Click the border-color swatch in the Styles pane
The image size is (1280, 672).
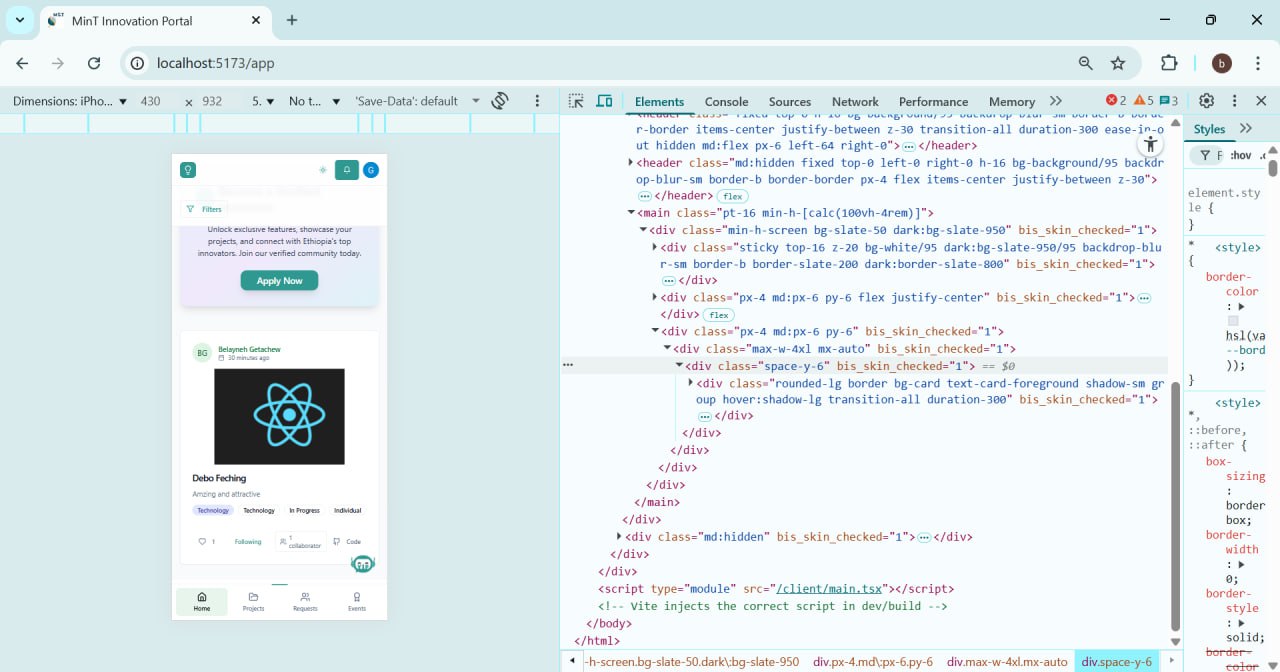pyautogui.click(x=1233, y=321)
